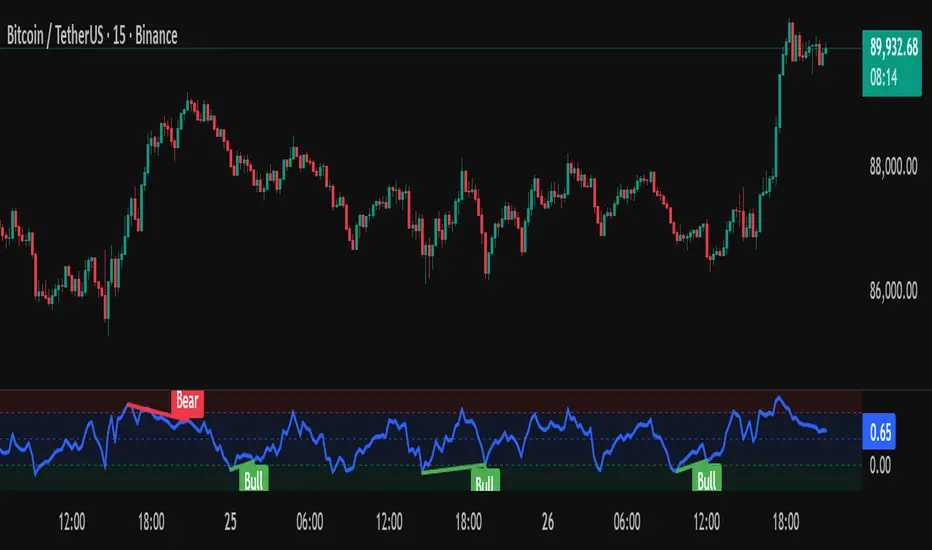Image resolution: width=932 pixels, height=550 pixels.
Task: Click the last 18:00 time axis label
Action: (786, 522)
